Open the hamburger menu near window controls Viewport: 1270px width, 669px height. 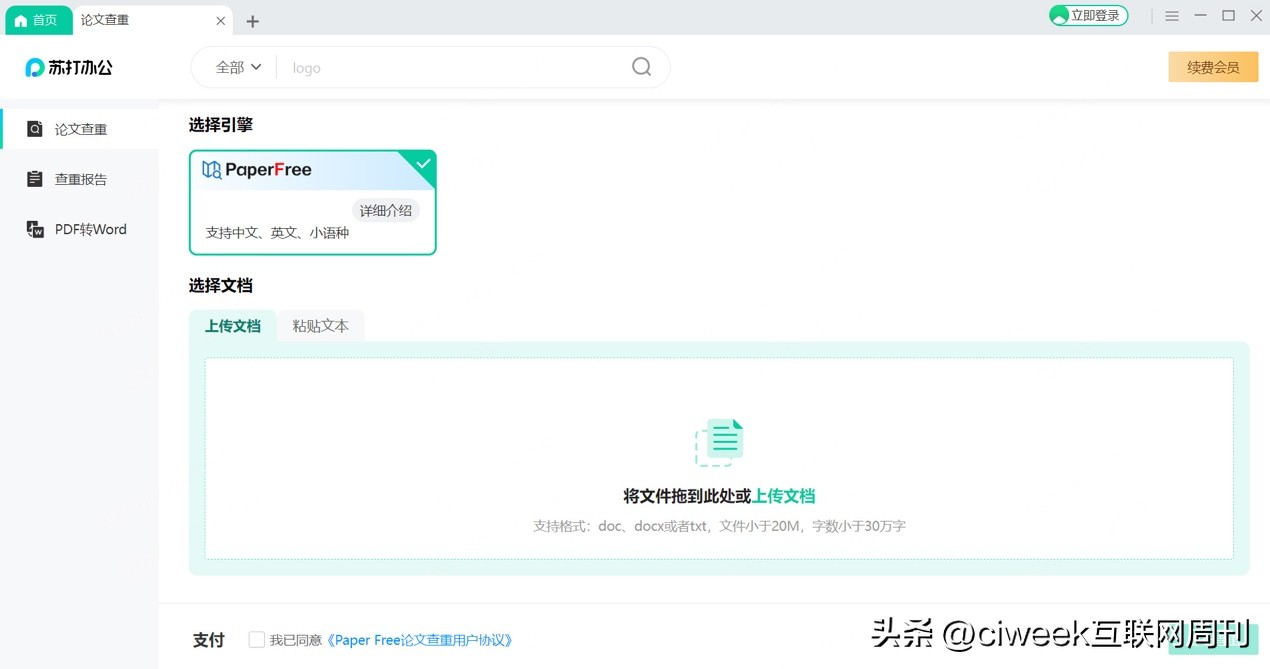coord(1171,16)
